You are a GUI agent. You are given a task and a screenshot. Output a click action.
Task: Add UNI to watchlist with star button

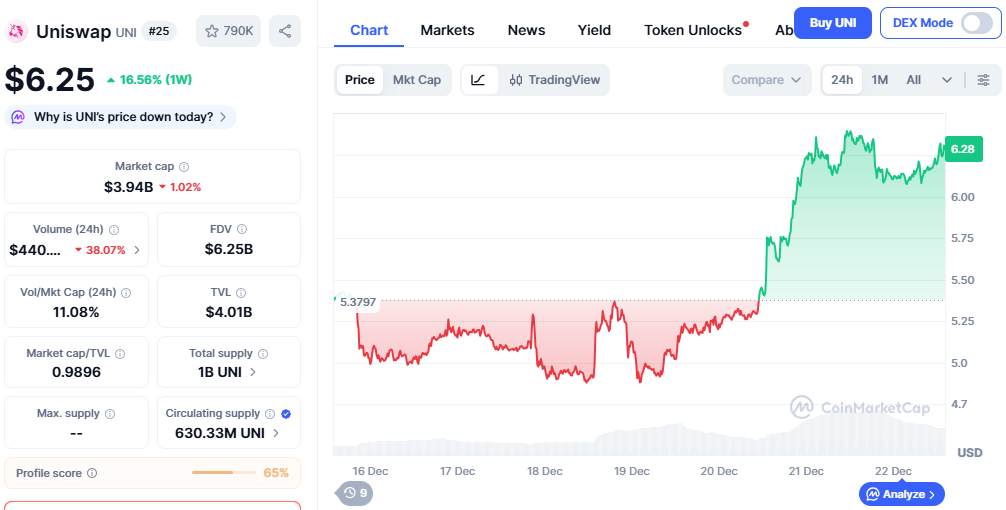228,31
